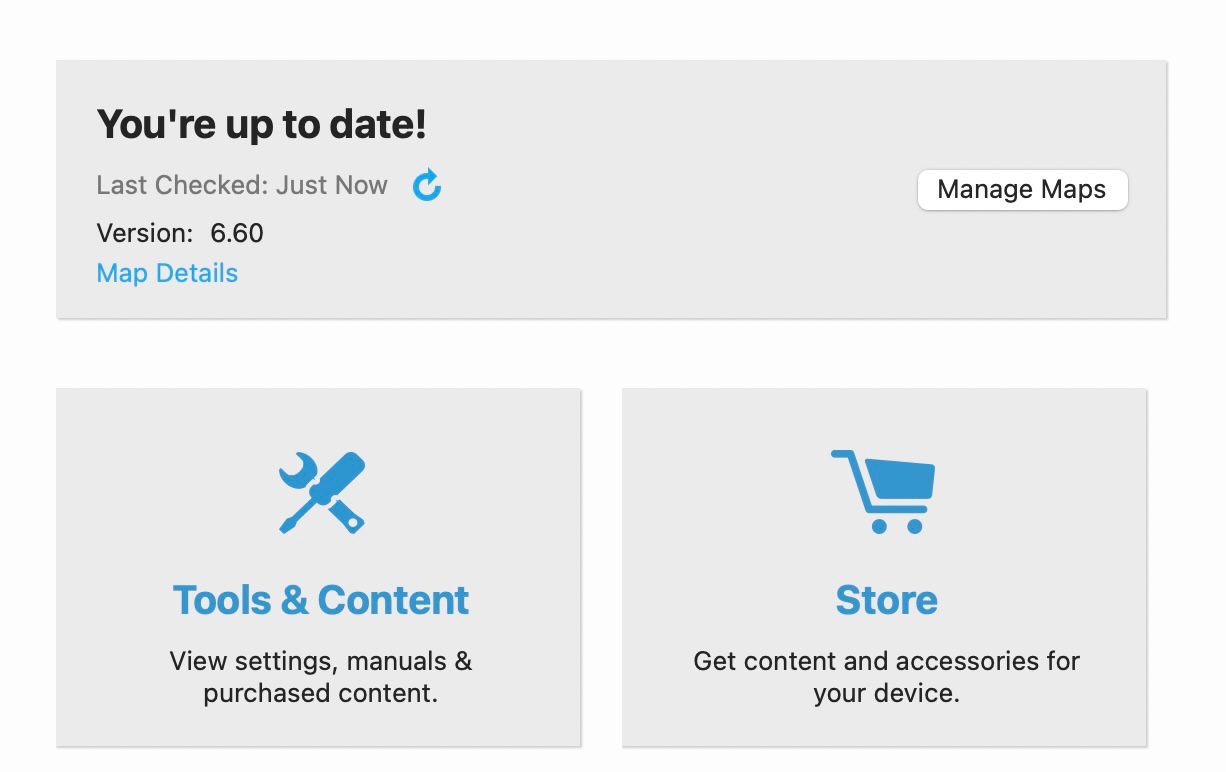Click "Get content and accessories" description
Screen dimensions: 1226x772
tap(886, 677)
